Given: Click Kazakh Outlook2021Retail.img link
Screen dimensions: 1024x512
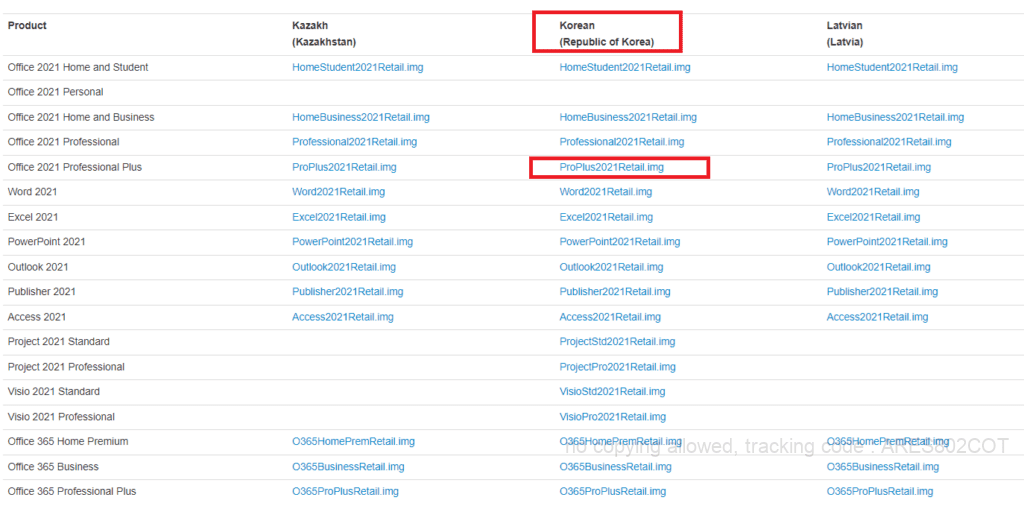Looking at the screenshot, I should 344,267.
